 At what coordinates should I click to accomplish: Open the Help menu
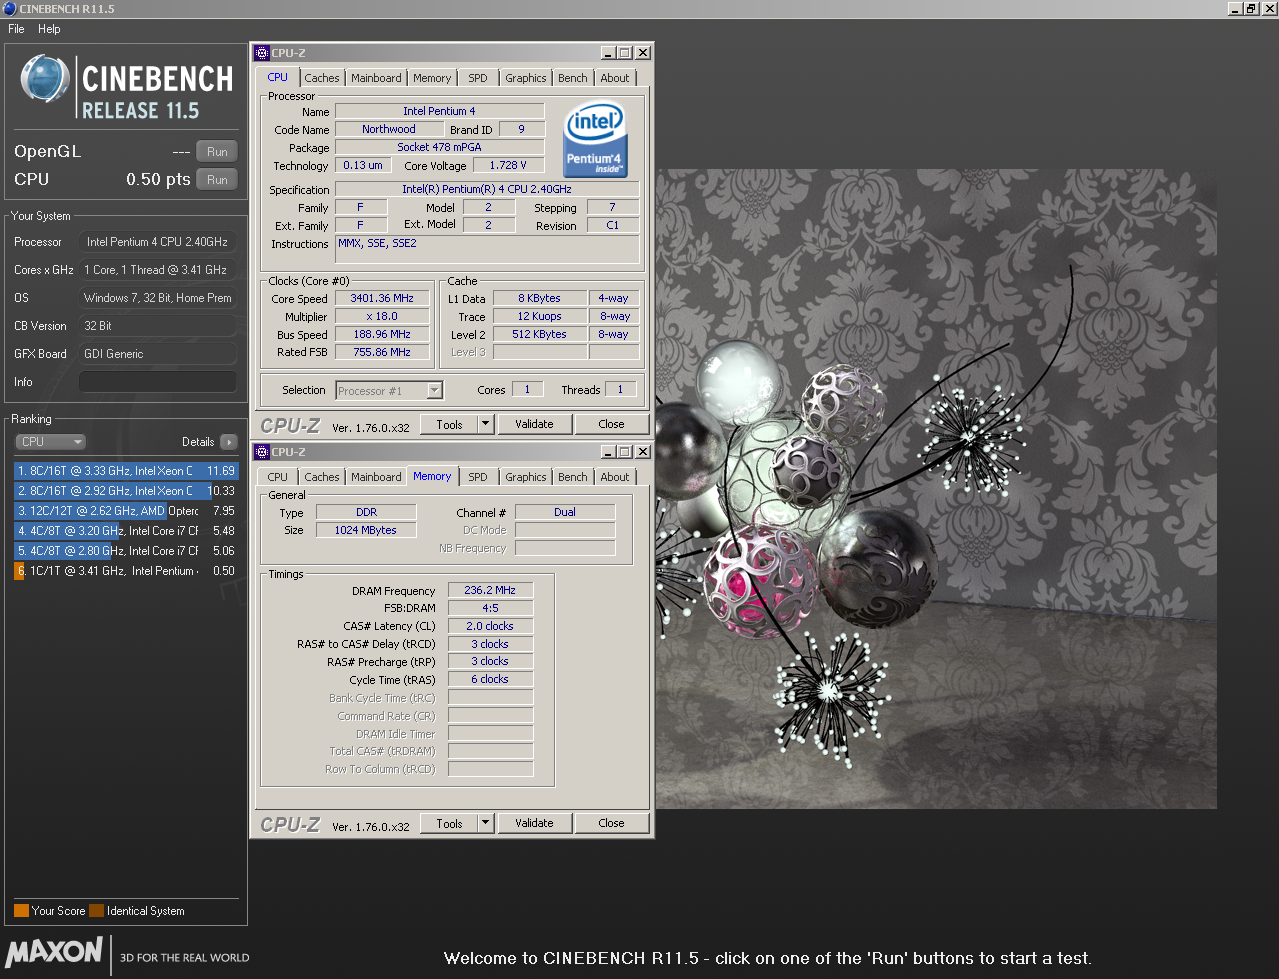click(49, 29)
